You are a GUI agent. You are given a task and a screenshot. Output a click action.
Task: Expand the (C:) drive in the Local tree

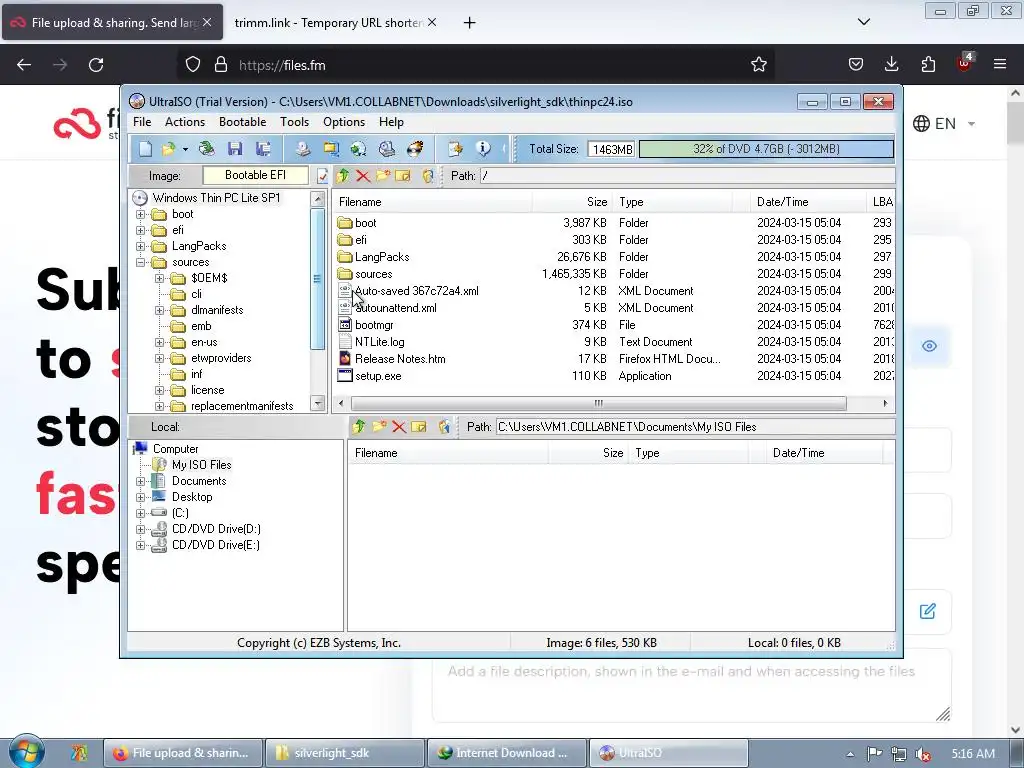coord(140,513)
